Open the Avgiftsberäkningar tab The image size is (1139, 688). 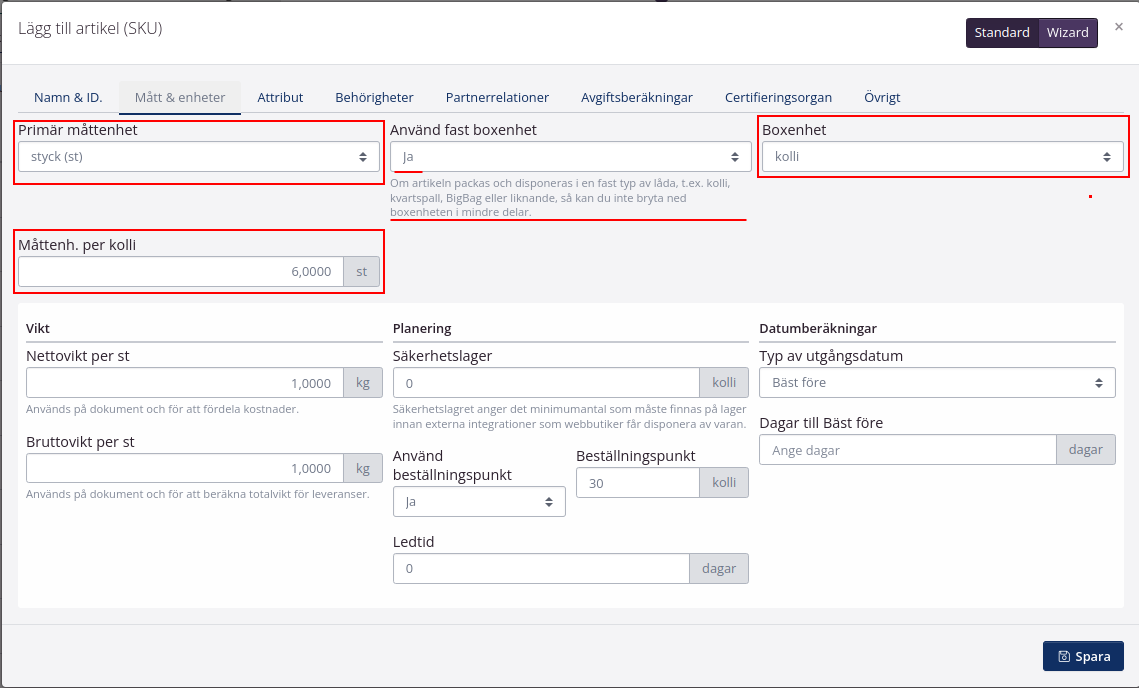[x=637, y=98]
